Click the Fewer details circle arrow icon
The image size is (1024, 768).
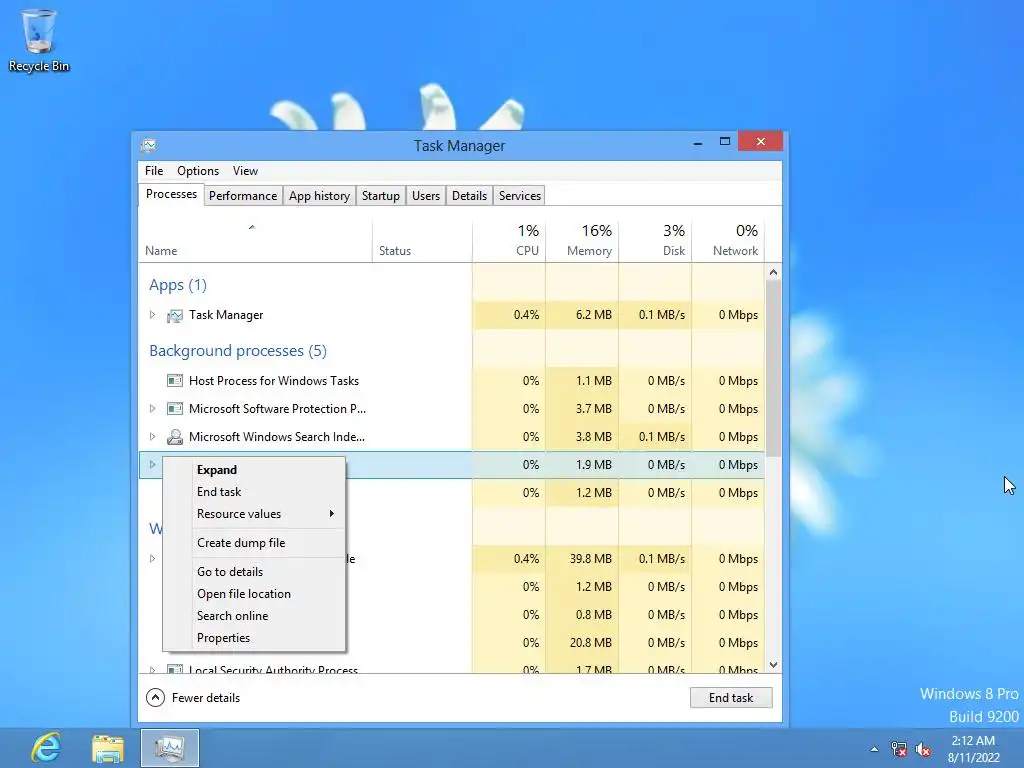click(155, 697)
